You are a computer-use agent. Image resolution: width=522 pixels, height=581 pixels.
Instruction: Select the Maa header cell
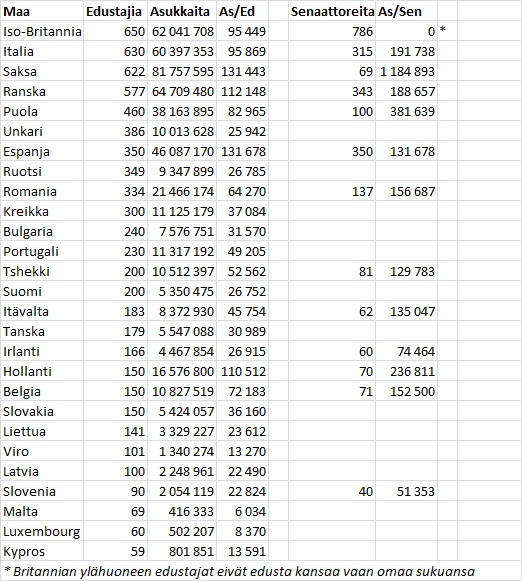pos(42,11)
